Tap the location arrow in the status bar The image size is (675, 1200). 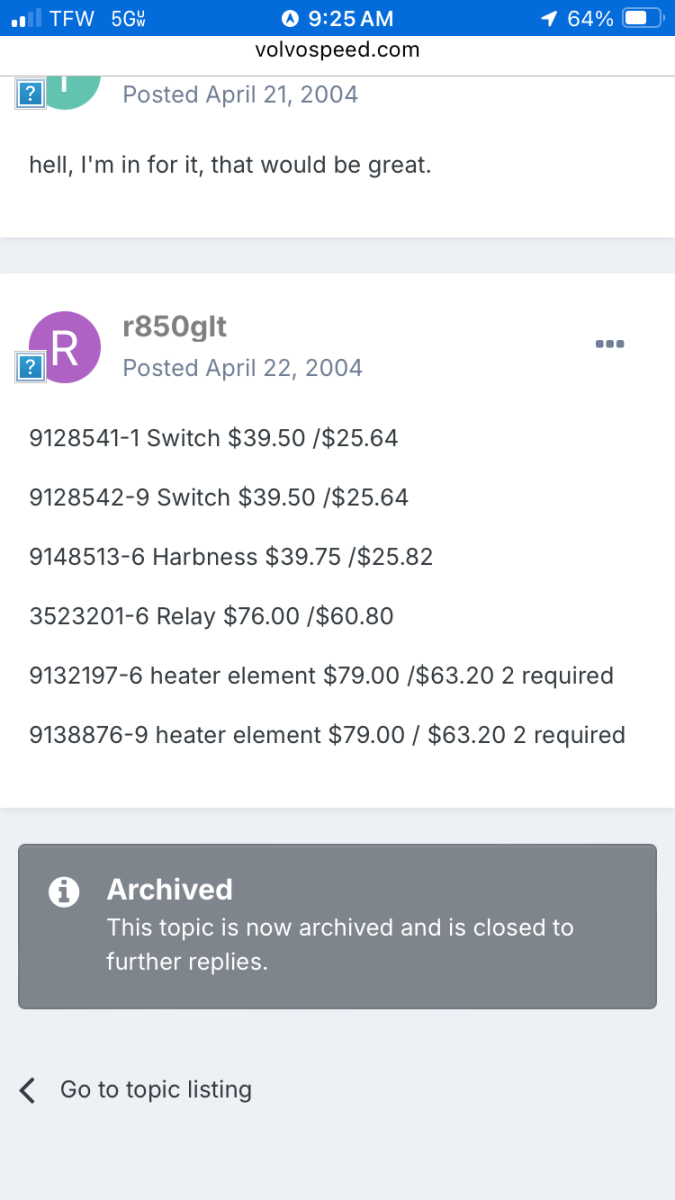pyautogui.click(x=549, y=18)
